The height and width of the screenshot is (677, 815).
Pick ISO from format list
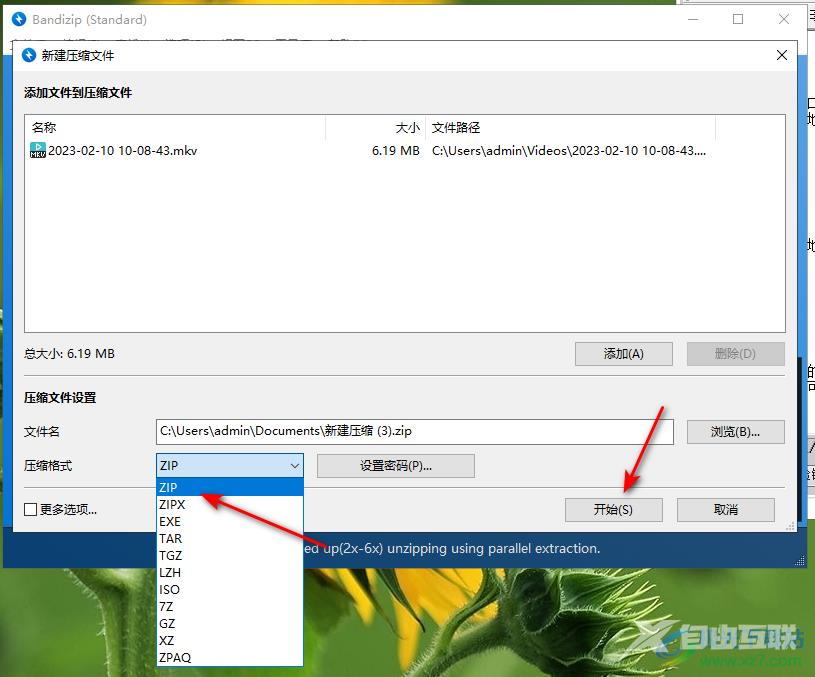click(229, 590)
